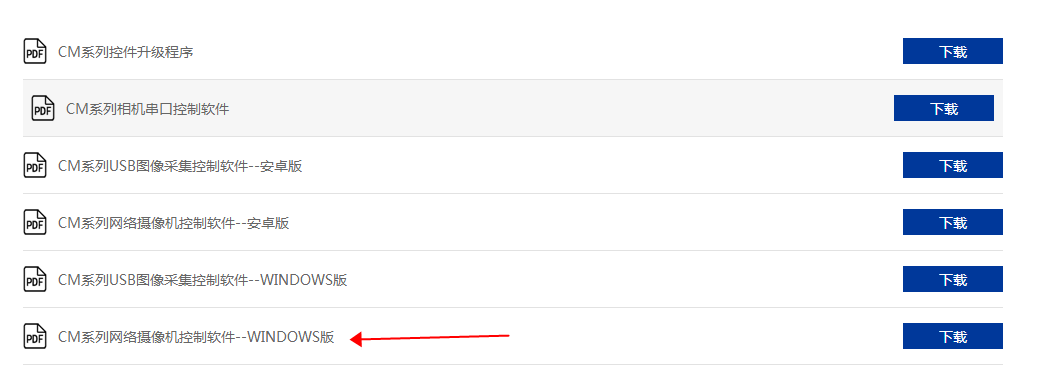Click the red arrow annotation
Screen dimensions: 1056x381
click(430, 338)
